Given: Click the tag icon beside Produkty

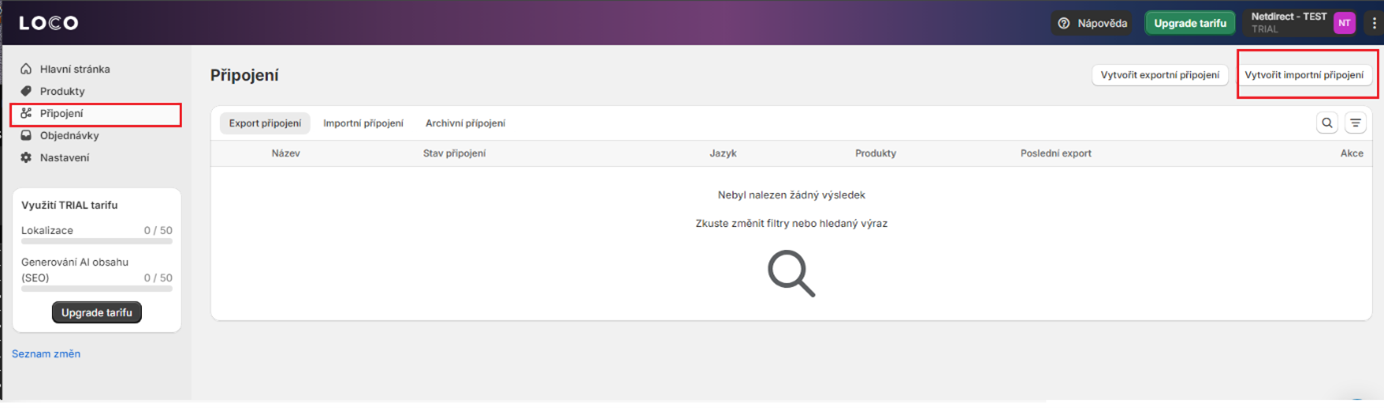Looking at the screenshot, I should tap(27, 91).
